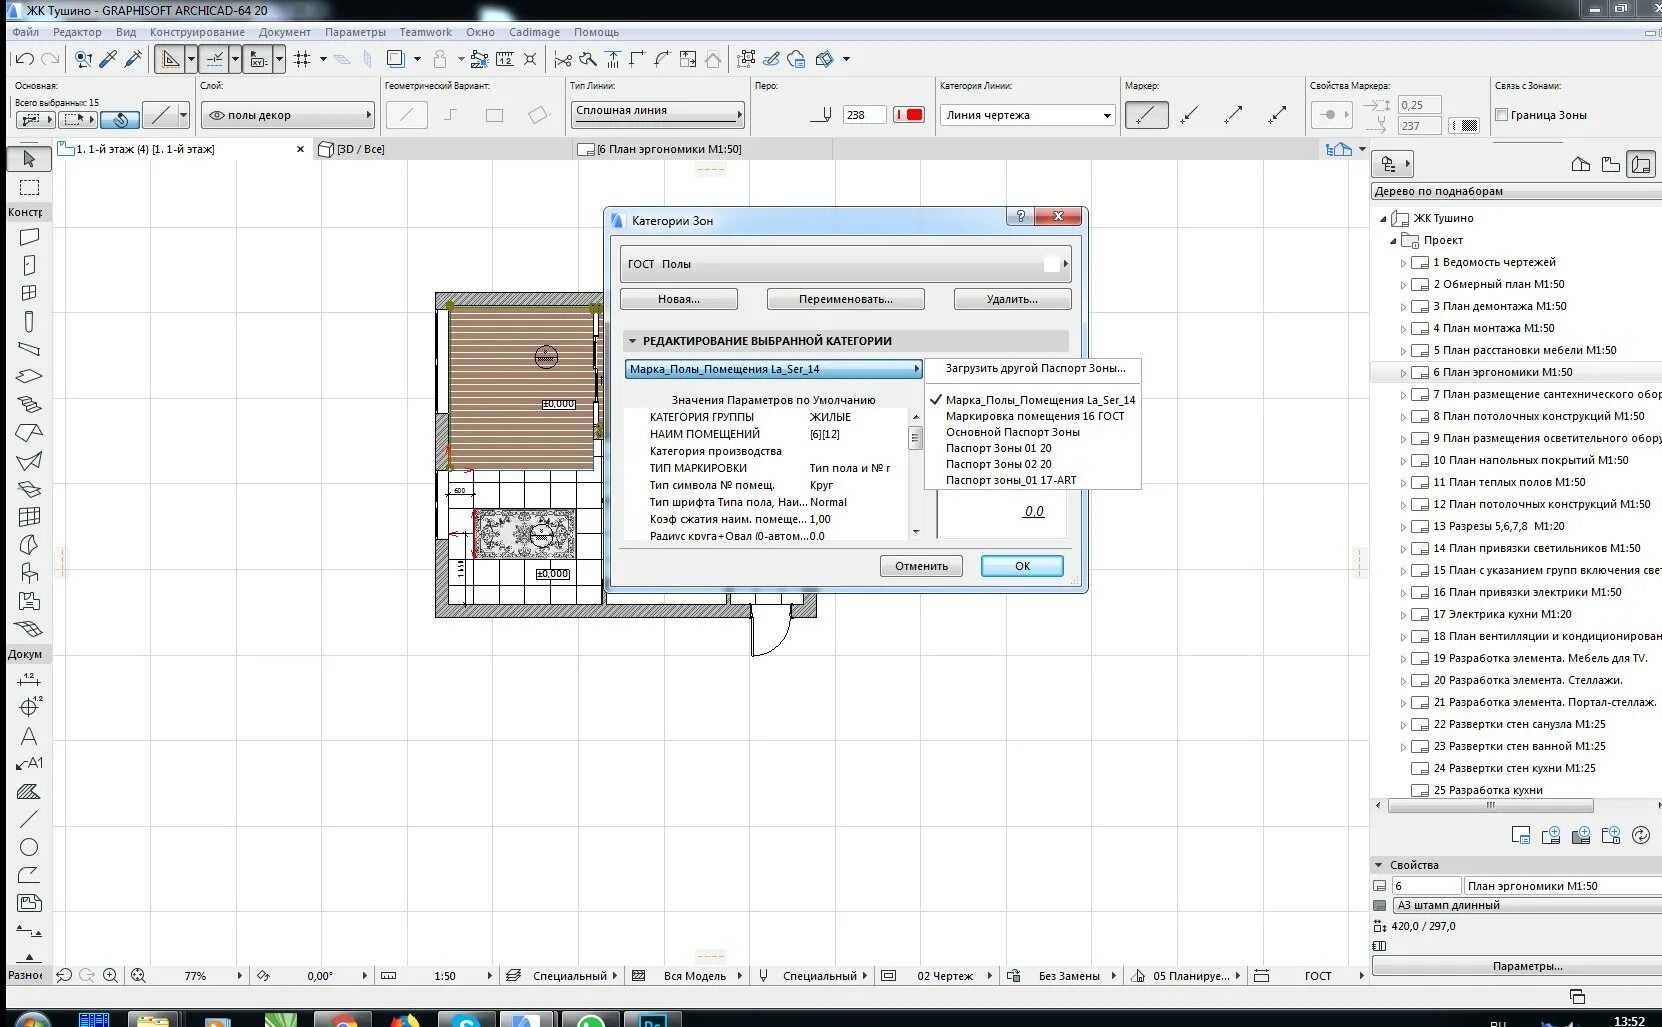This screenshot has width=1662, height=1027.
Task: Click the Undo arrow icon
Action: point(25,59)
